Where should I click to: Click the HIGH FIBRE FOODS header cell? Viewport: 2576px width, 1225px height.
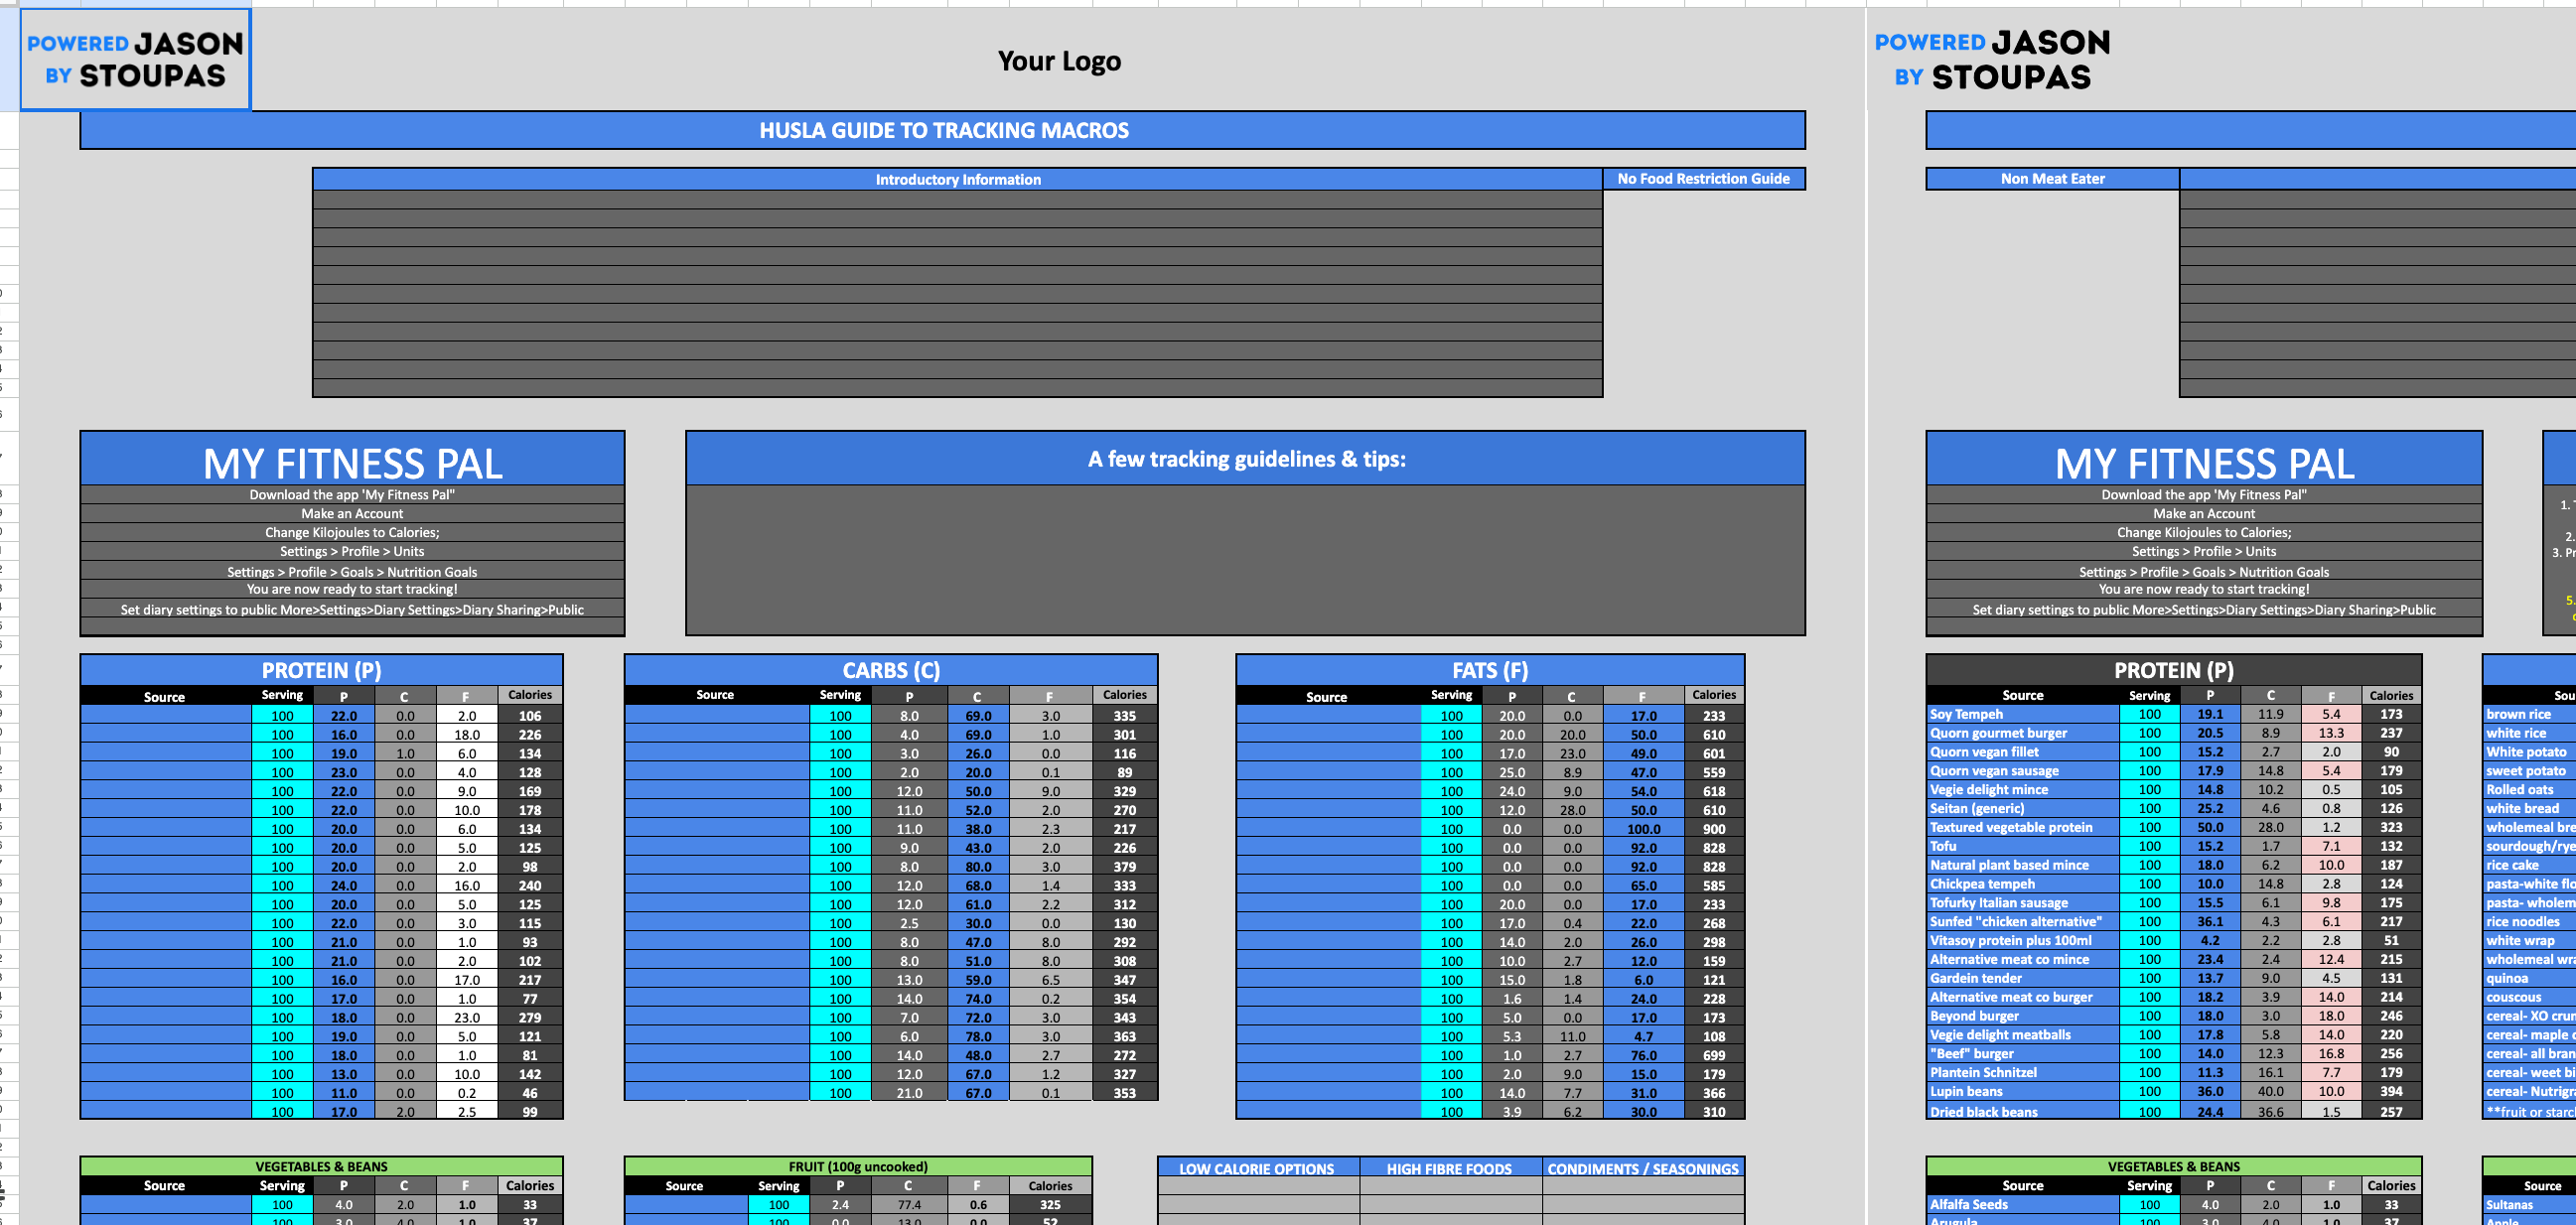click(1449, 1169)
